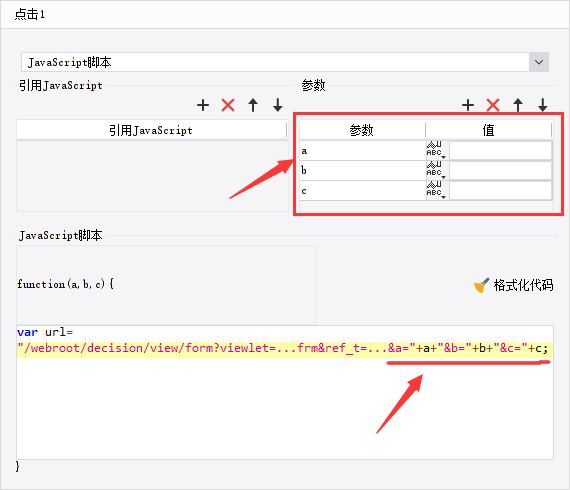Click the 引用JavaScript column header
Viewport: 570px width, 490px height.
152,130
